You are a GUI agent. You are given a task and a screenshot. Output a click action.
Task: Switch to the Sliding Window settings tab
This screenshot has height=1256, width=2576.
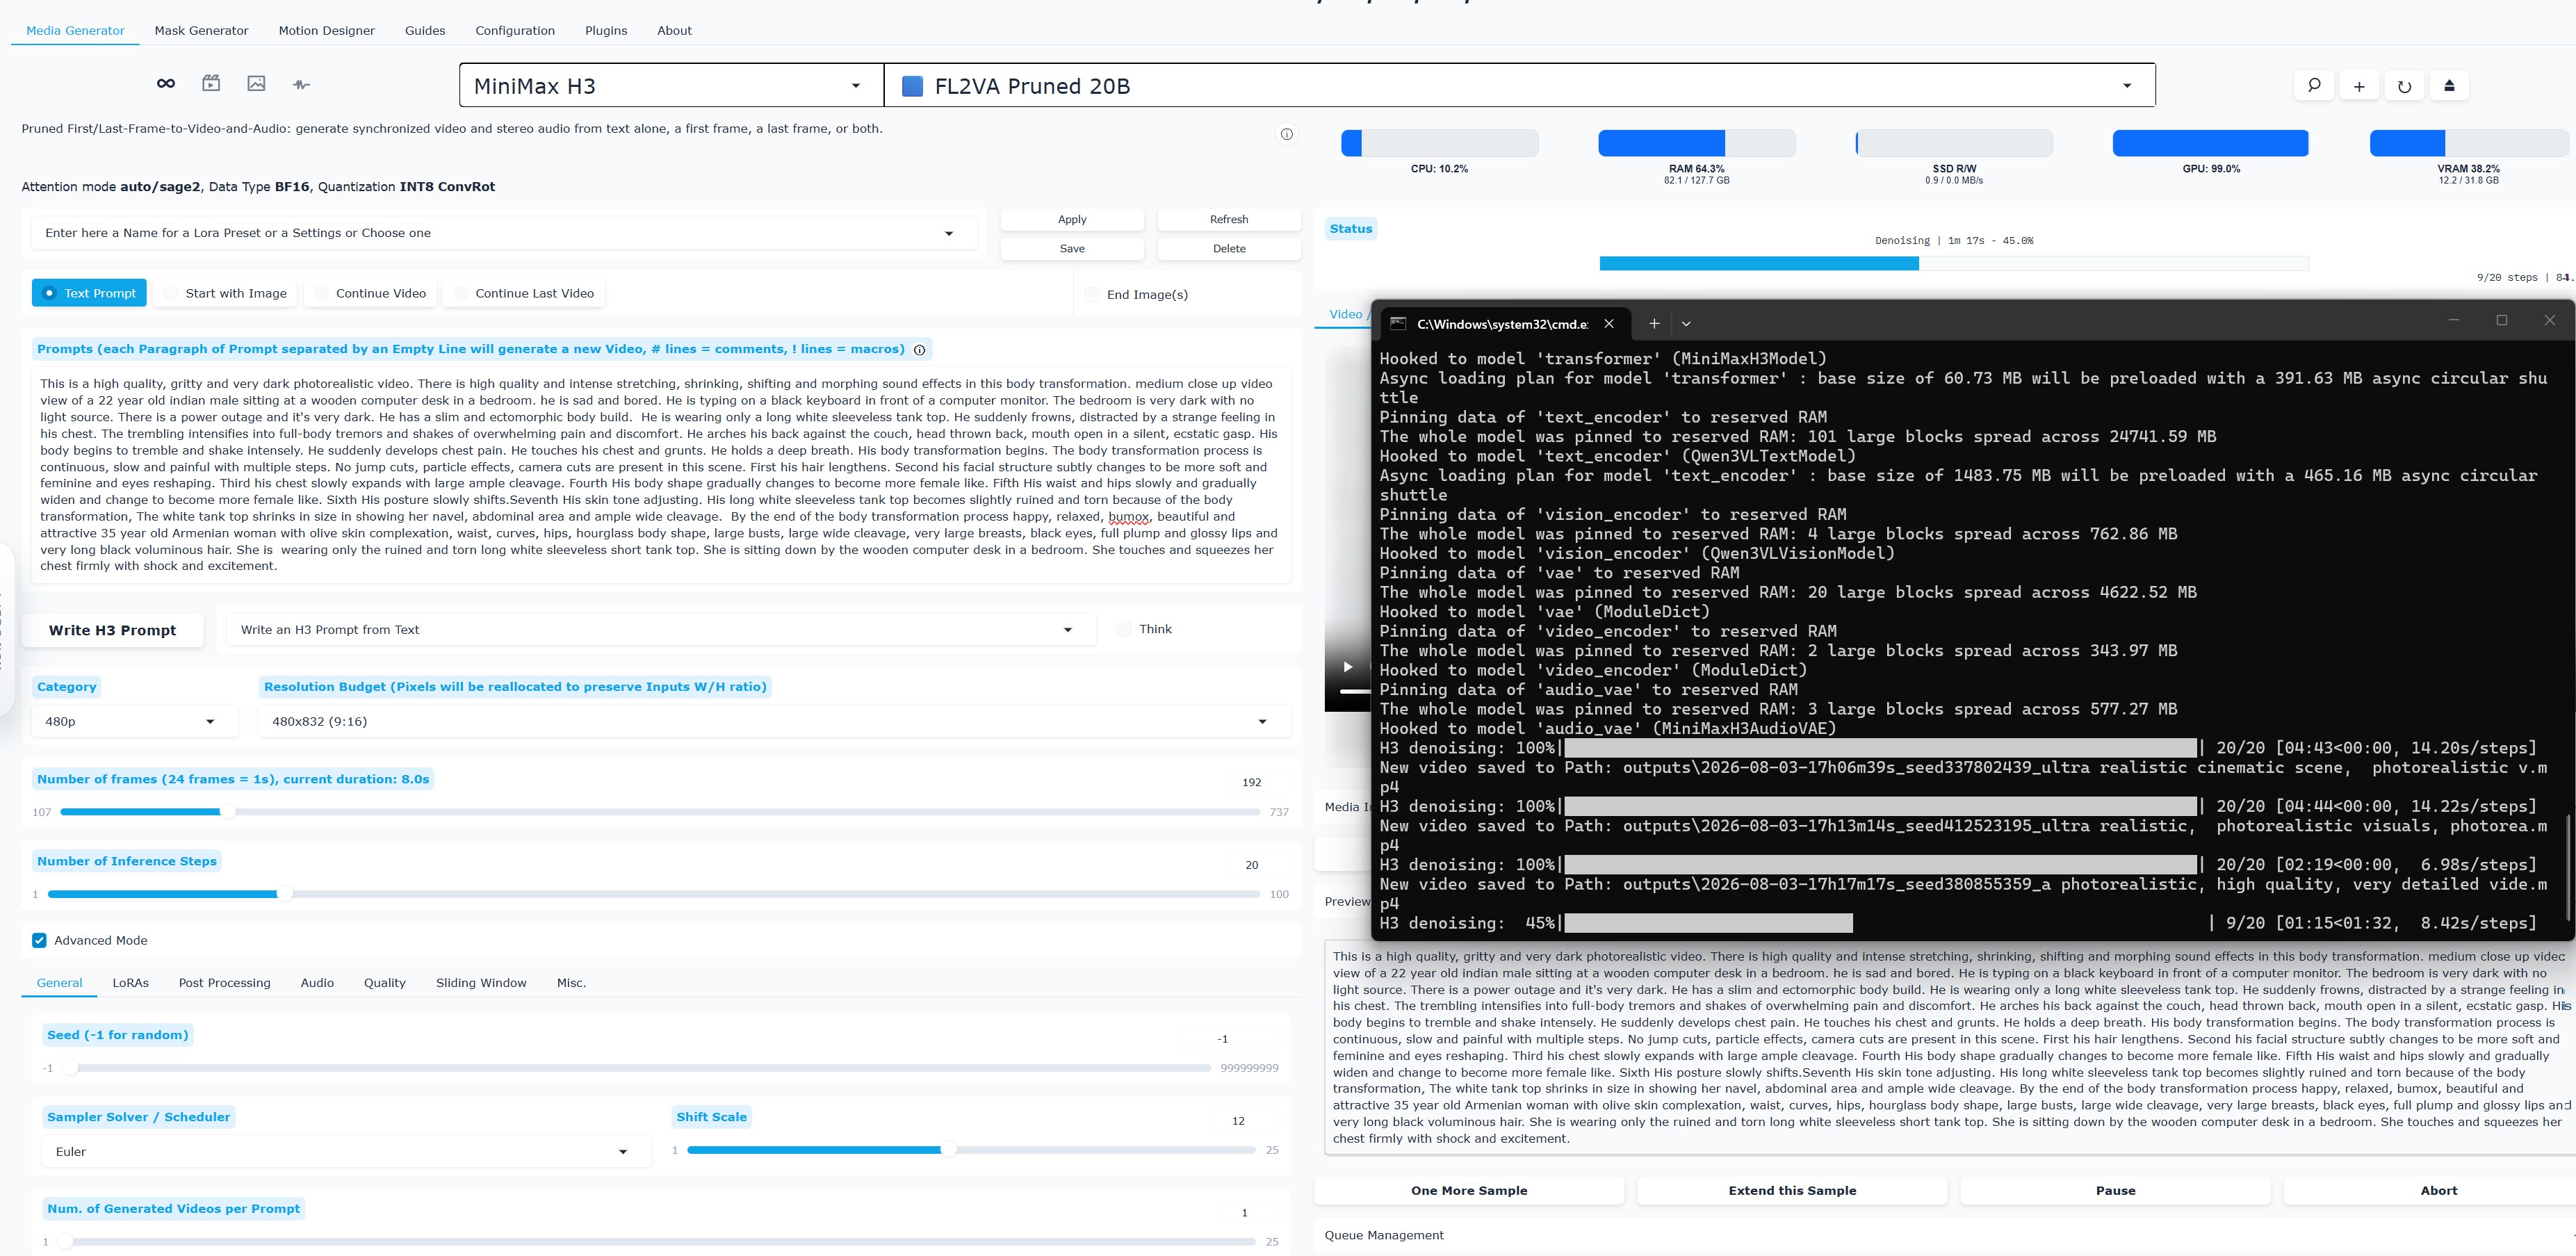click(x=481, y=983)
